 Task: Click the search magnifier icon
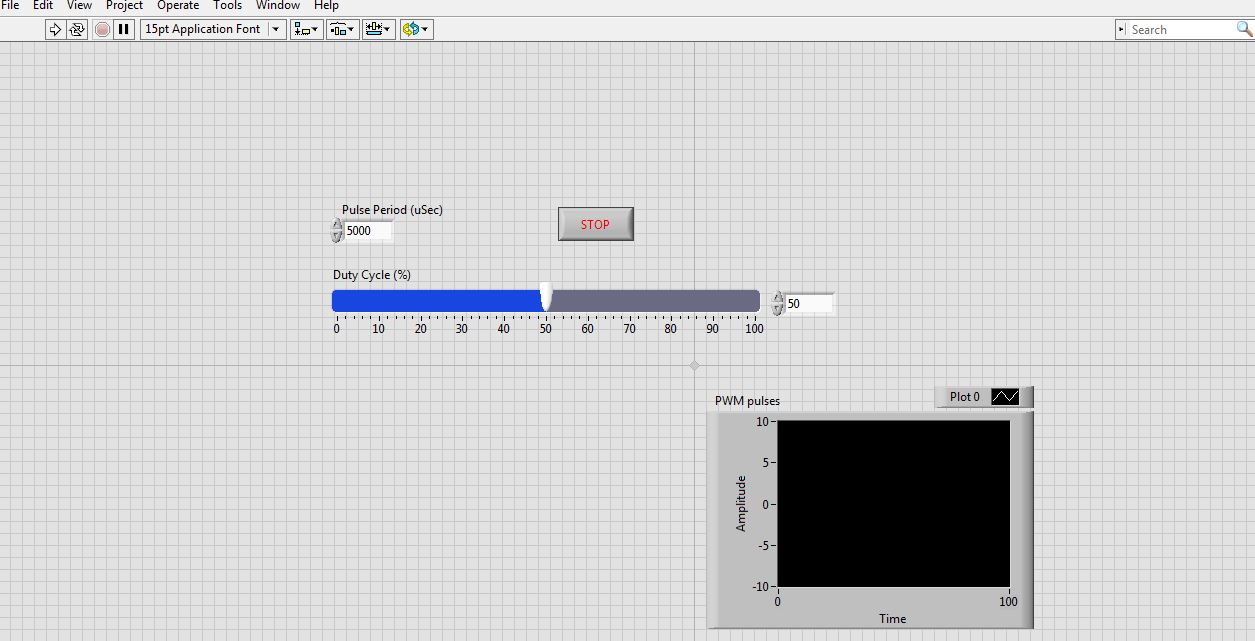(x=1244, y=29)
